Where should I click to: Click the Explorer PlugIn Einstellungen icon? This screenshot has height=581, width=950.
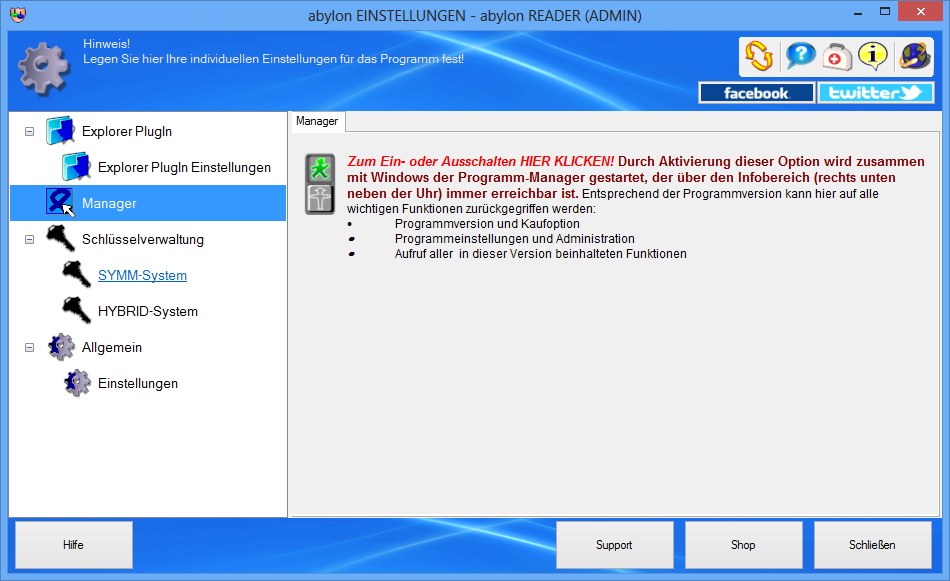click(76, 167)
